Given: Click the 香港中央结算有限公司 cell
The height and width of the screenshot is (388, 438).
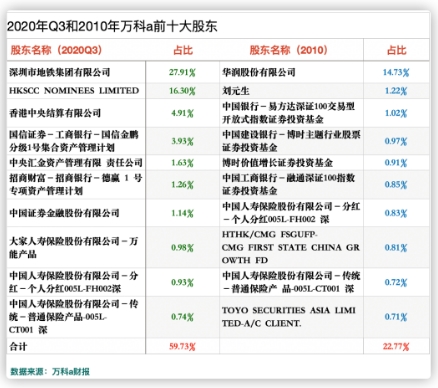Looking at the screenshot, I should tap(55, 113).
